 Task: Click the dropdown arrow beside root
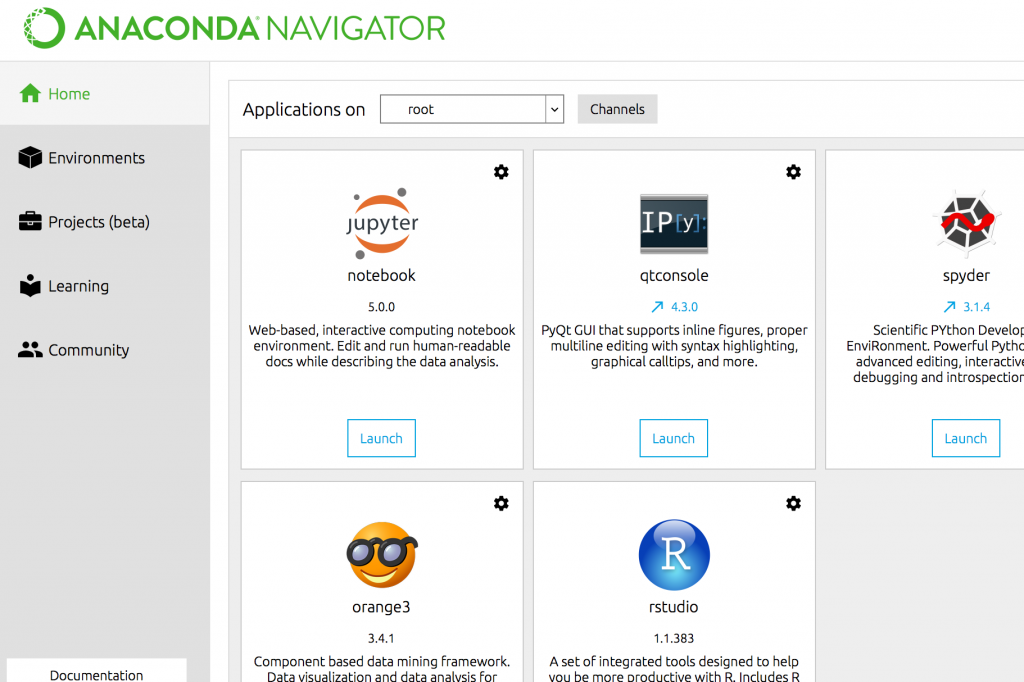554,109
